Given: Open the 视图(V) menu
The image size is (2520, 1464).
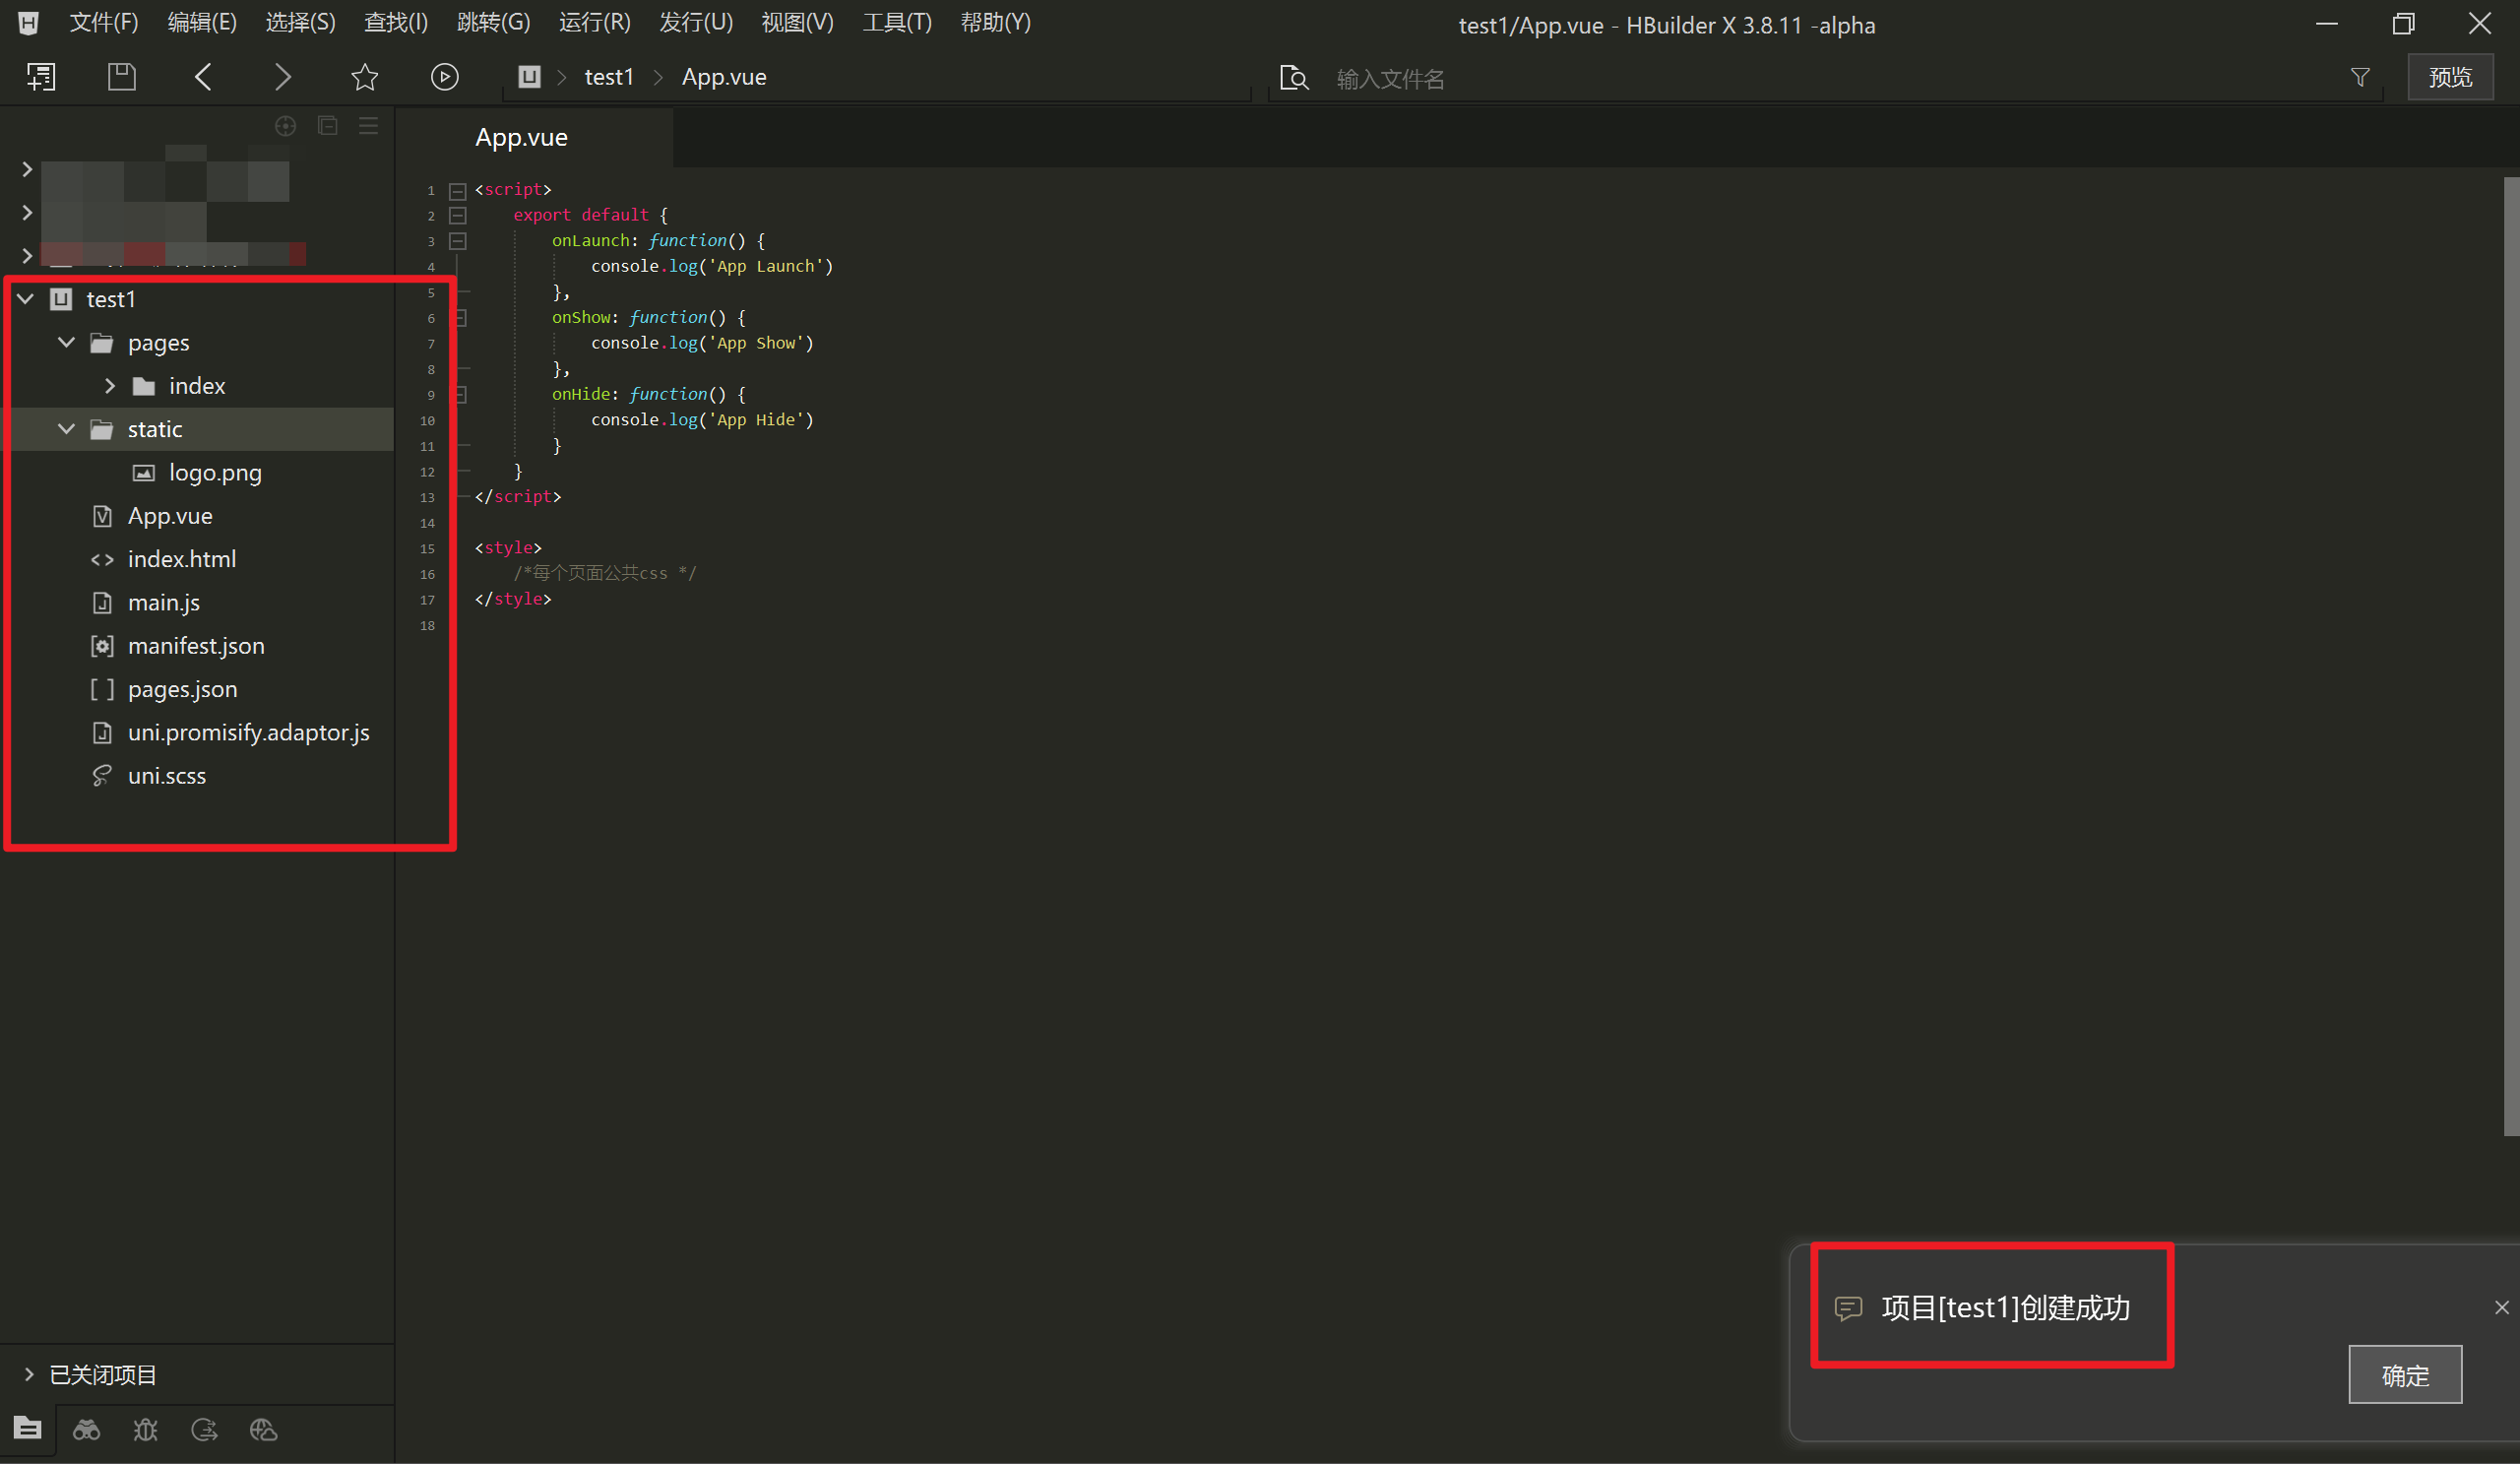Looking at the screenshot, I should point(797,23).
